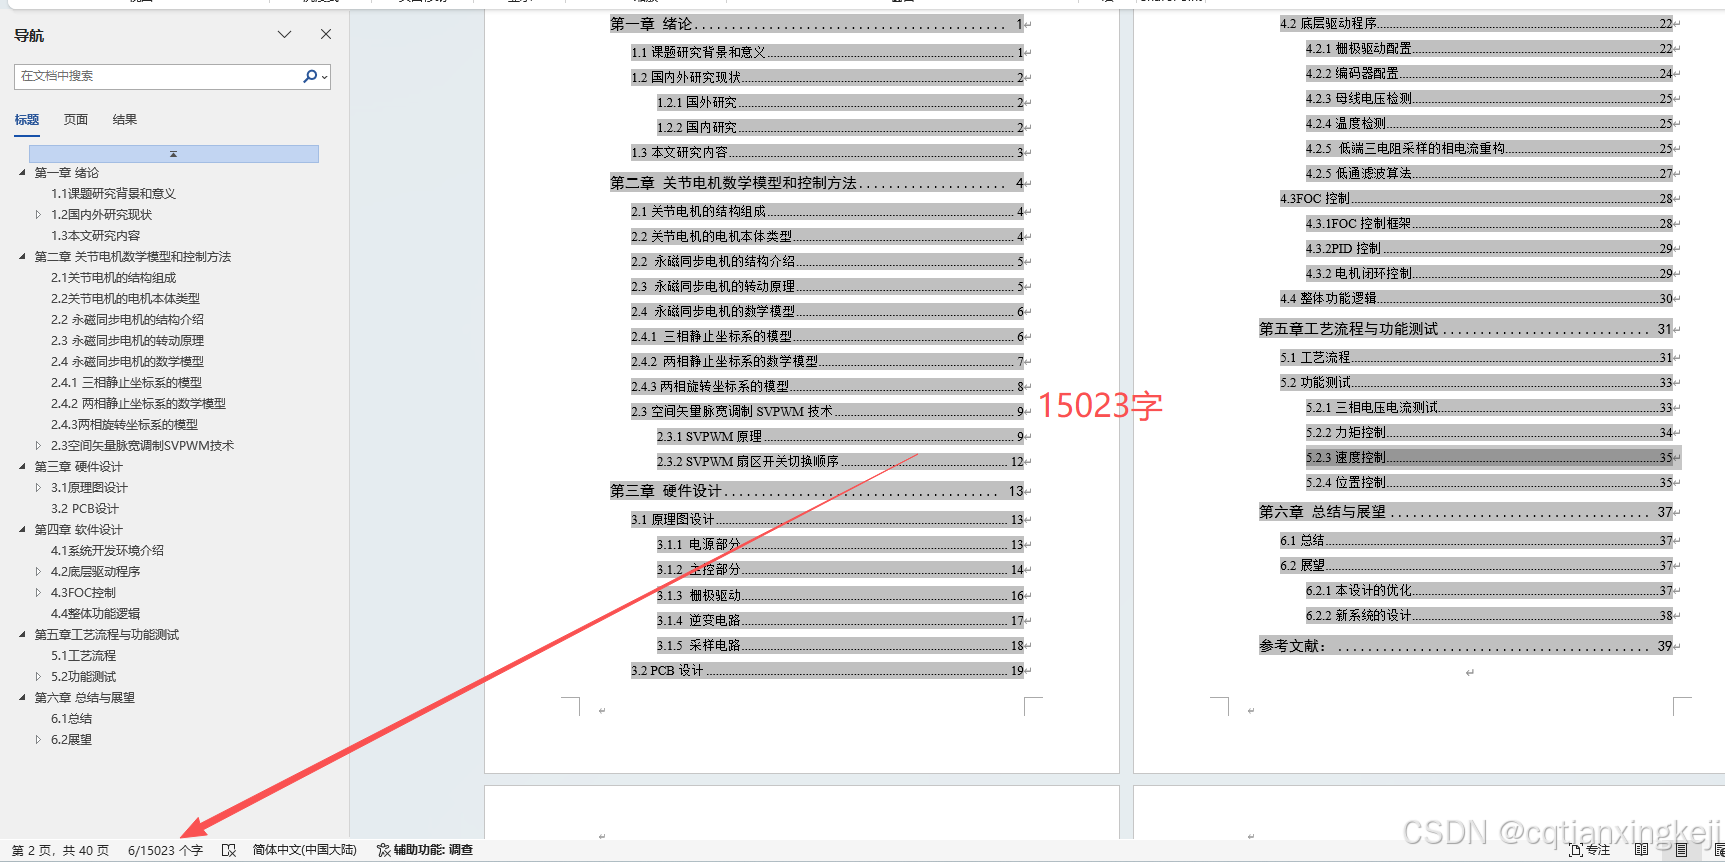The height and width of the screenshot is (862, 1725).
Task: Switch to the 结果 tab
Action: tap(125, 120)
